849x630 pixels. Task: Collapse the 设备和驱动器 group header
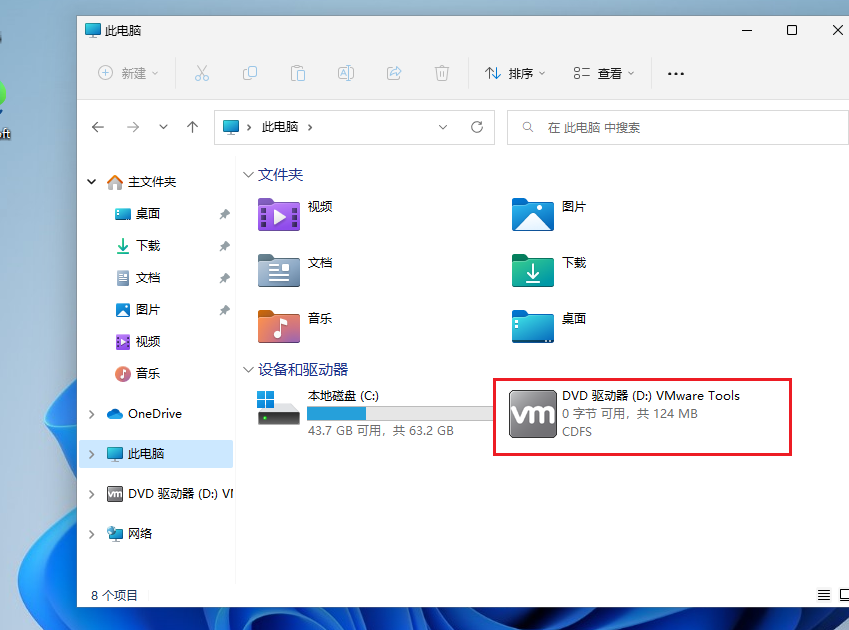pyautogui.click(x=248, y=370)
